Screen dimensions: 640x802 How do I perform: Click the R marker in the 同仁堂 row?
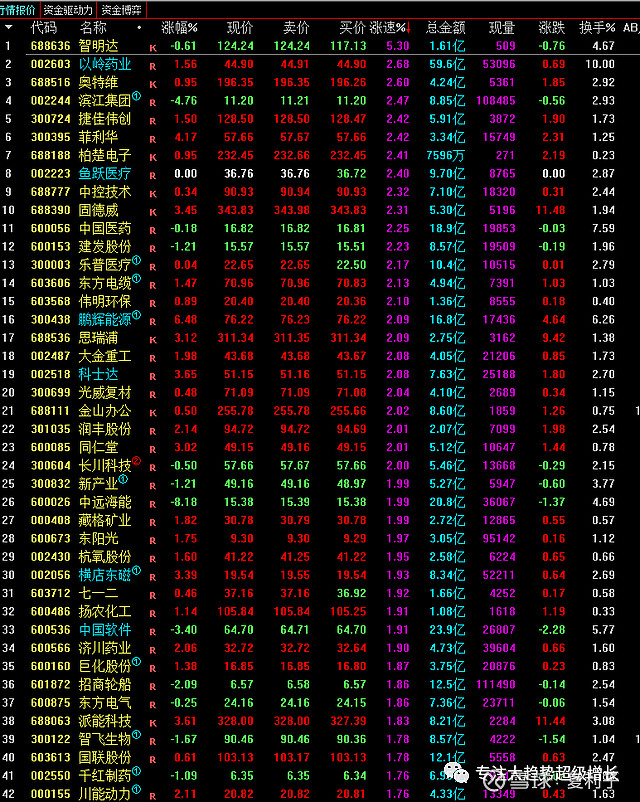point(153,450)
